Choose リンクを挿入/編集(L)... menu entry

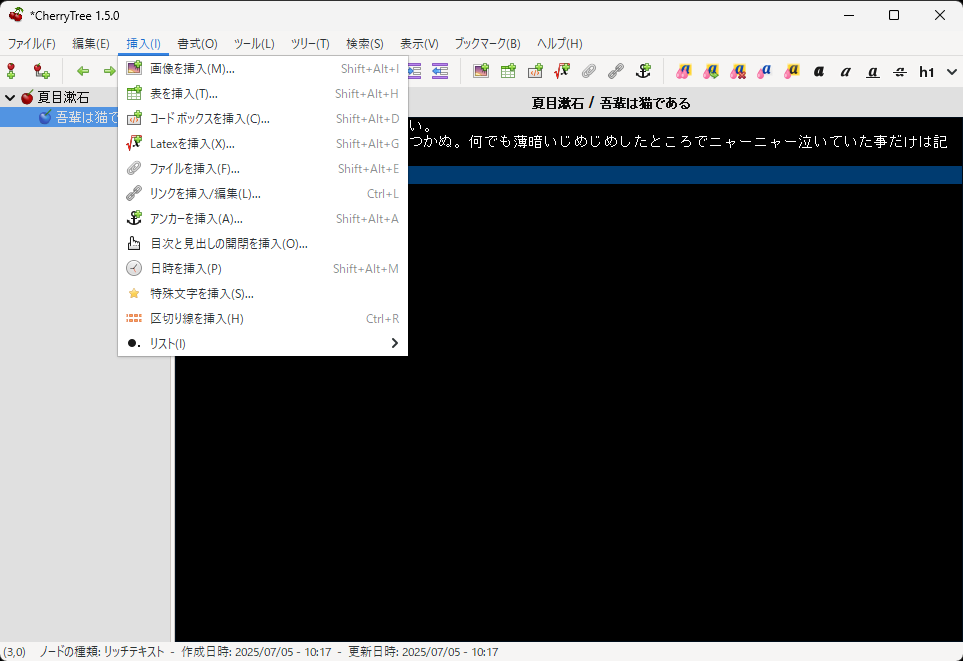263,194
